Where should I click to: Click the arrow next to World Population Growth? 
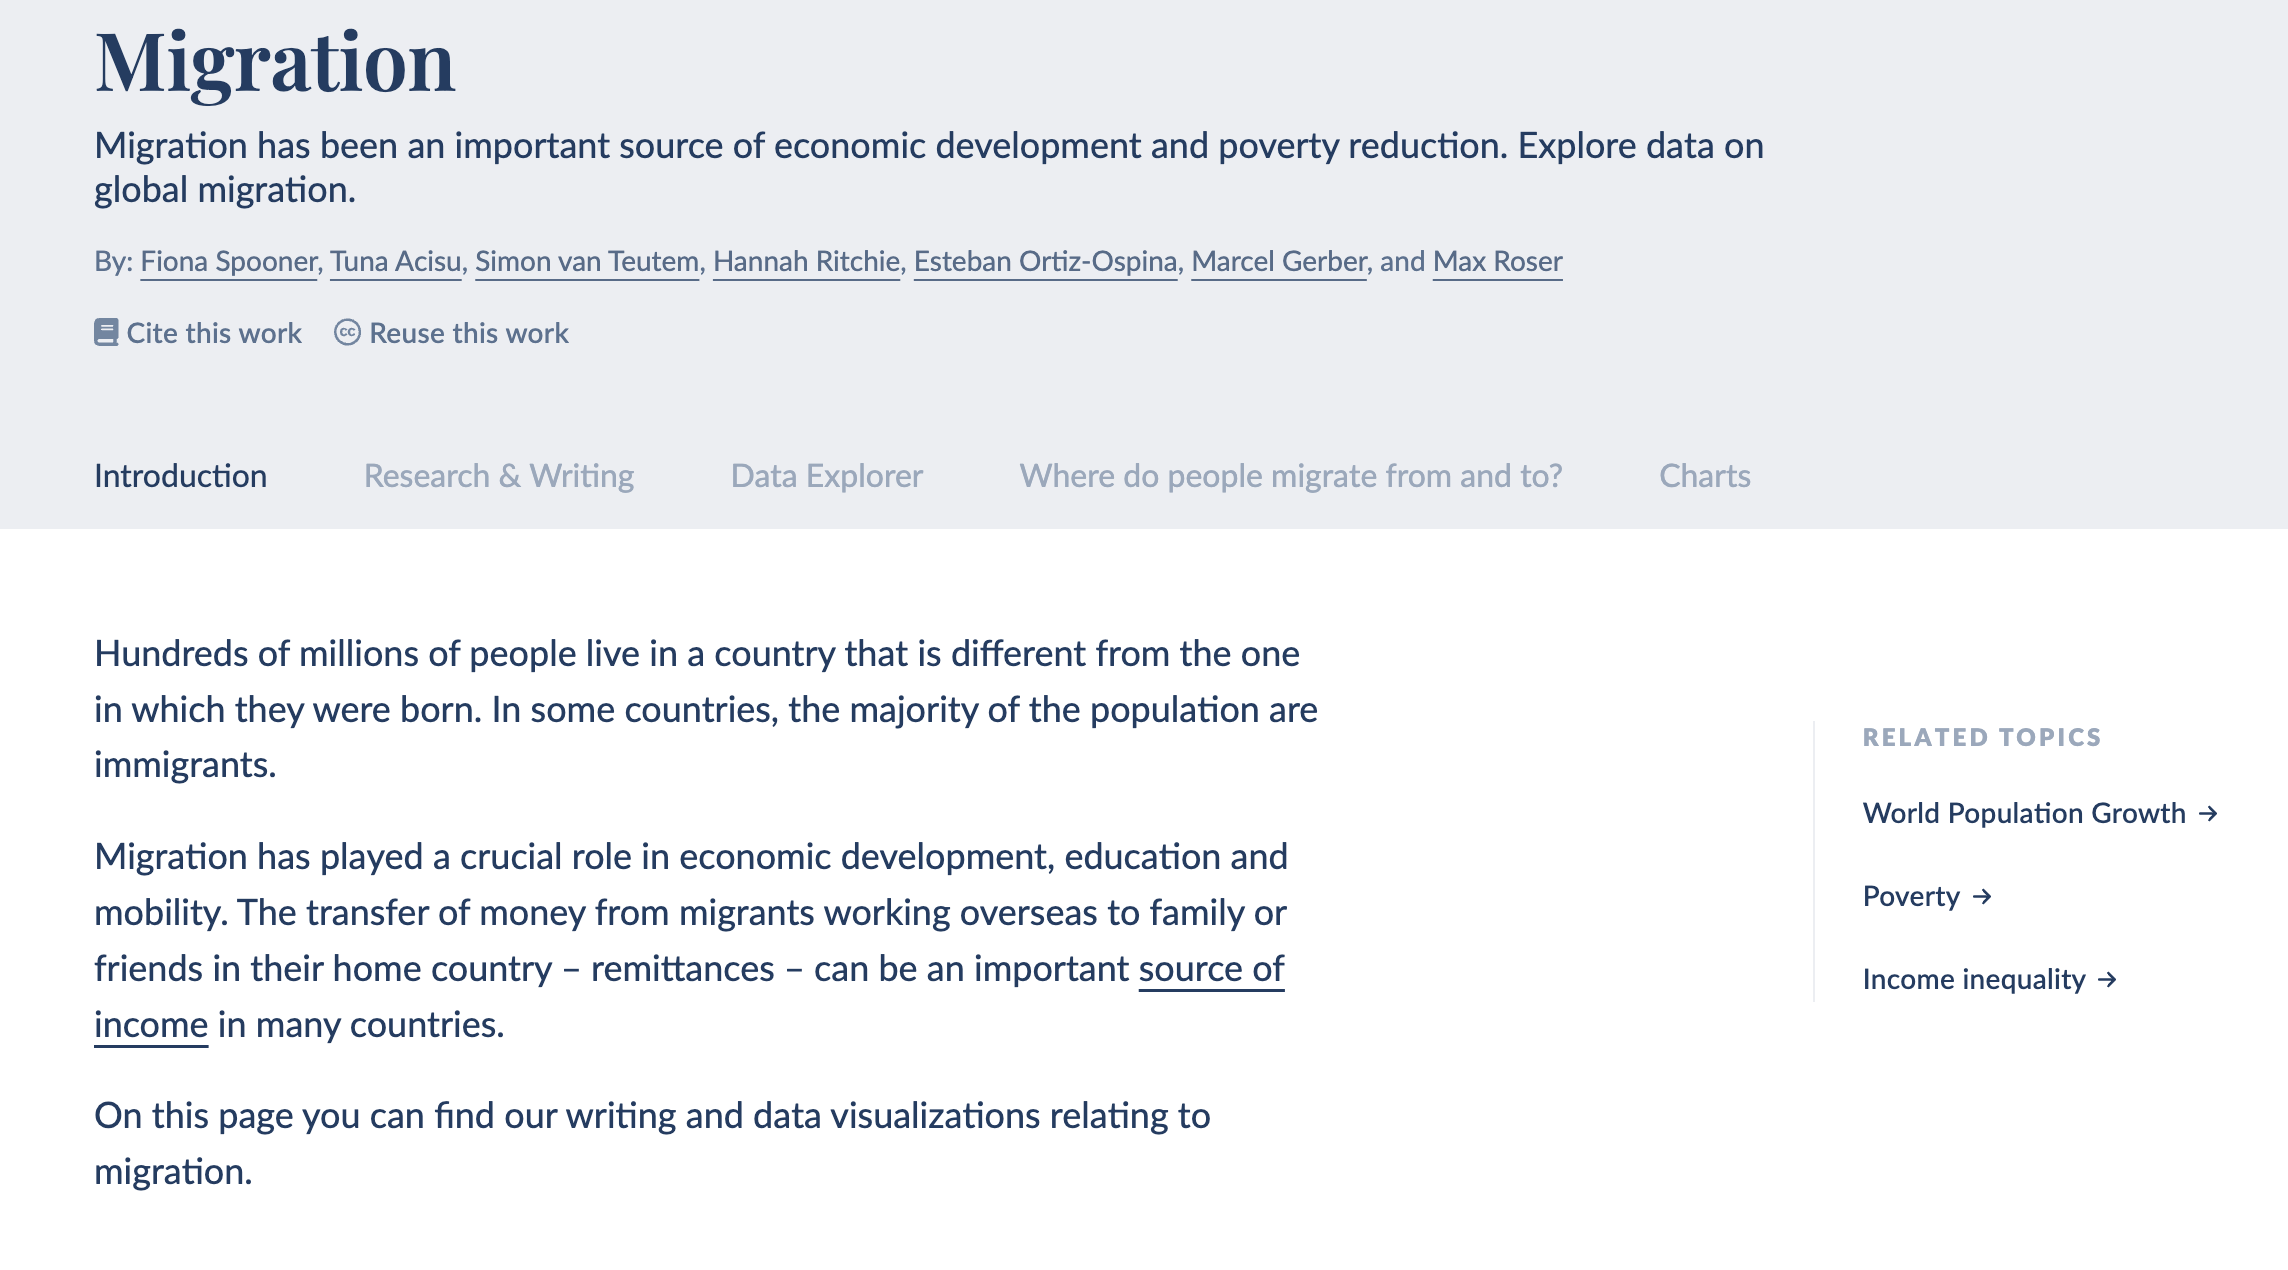[x=2209, y=814]
